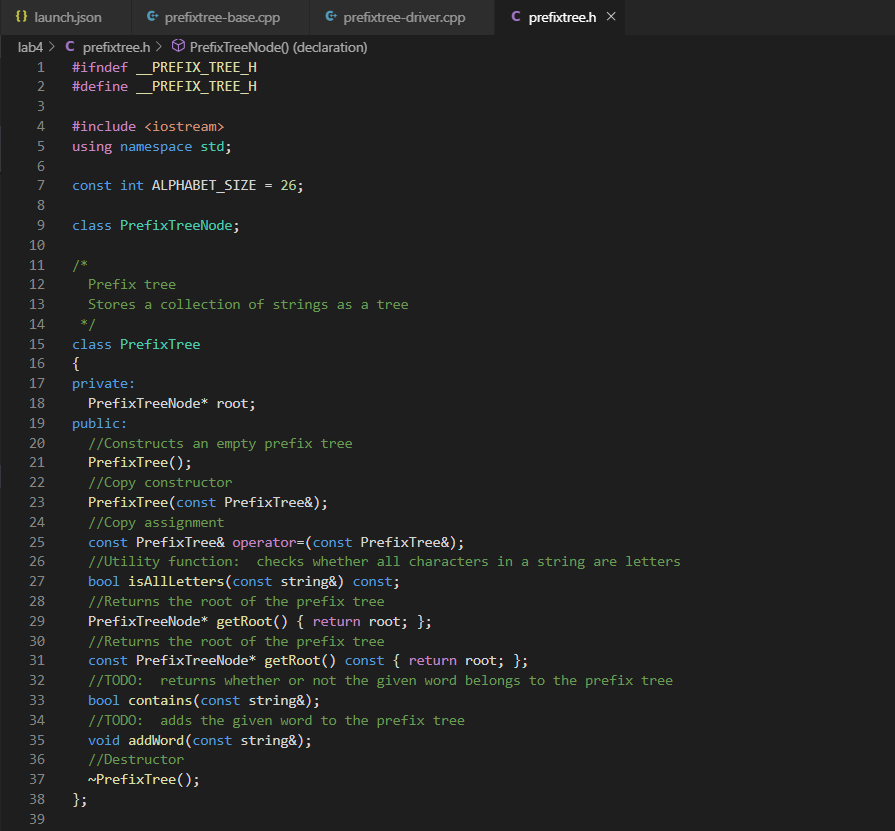Image resolution: width=895 pixels, height=831 pixels.
Task: Click line number 15 in the gutter
Action: click(x=38, y=344)
